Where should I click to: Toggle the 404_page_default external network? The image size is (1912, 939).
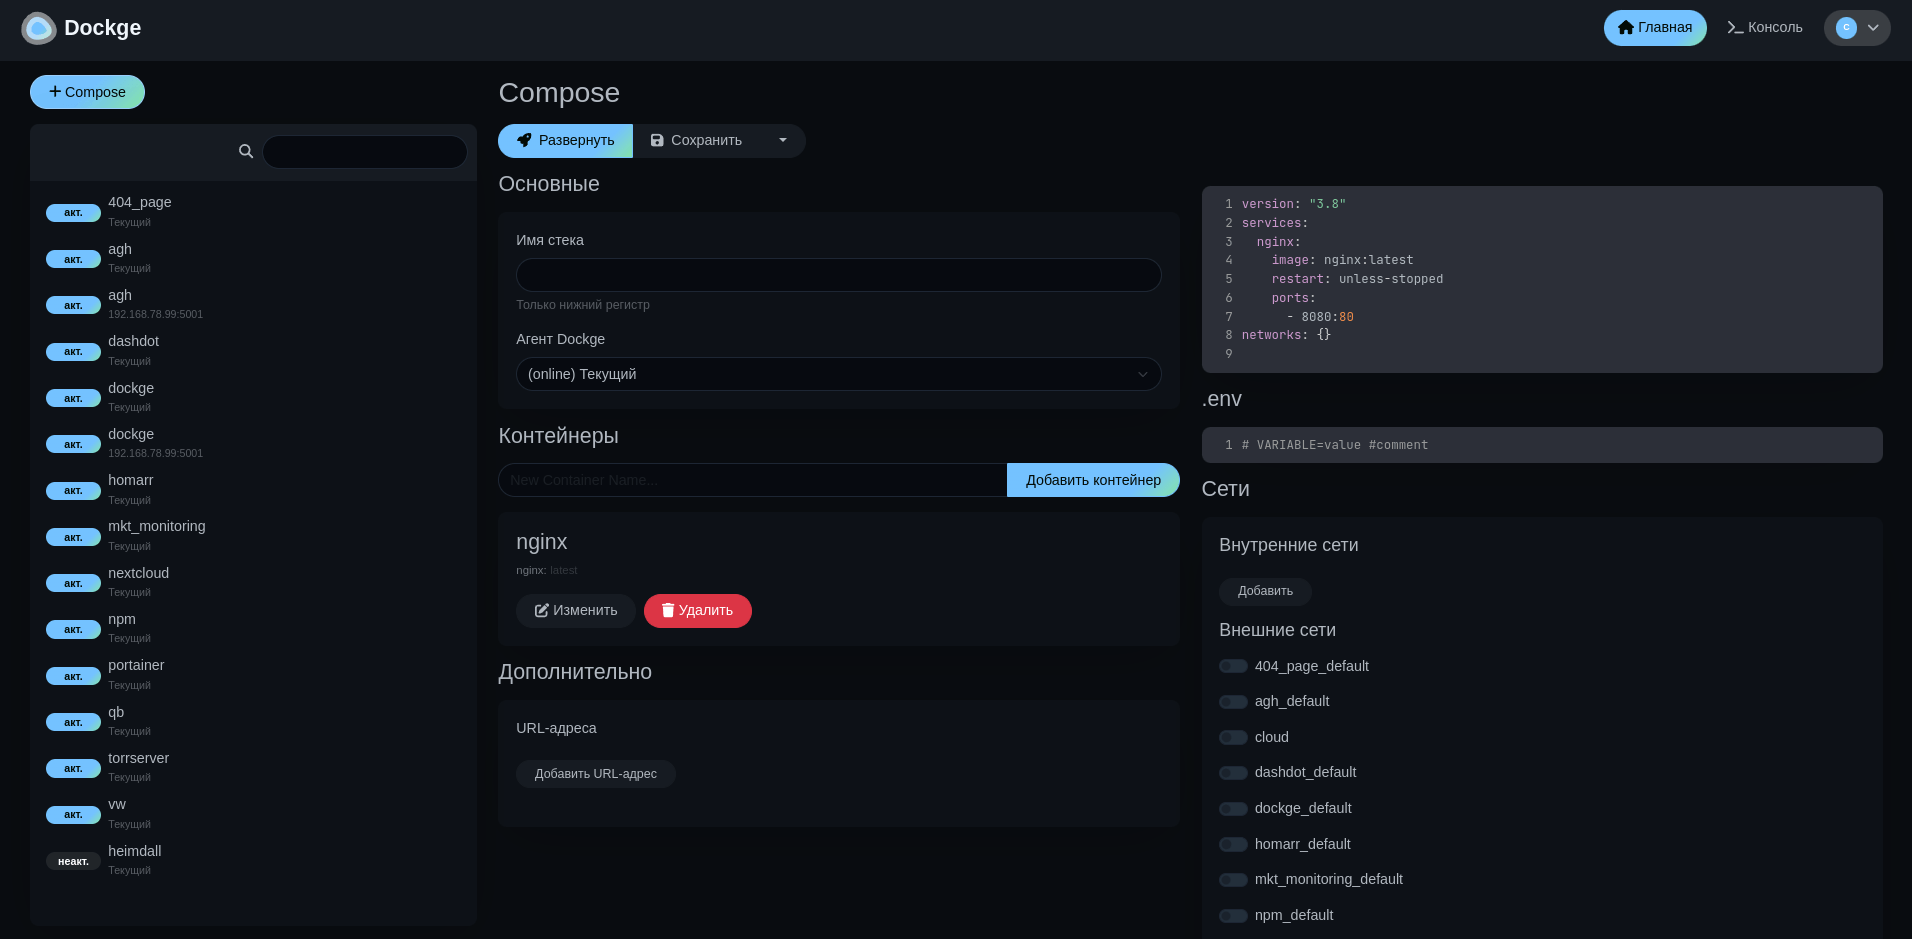(x=1233, y=666)
